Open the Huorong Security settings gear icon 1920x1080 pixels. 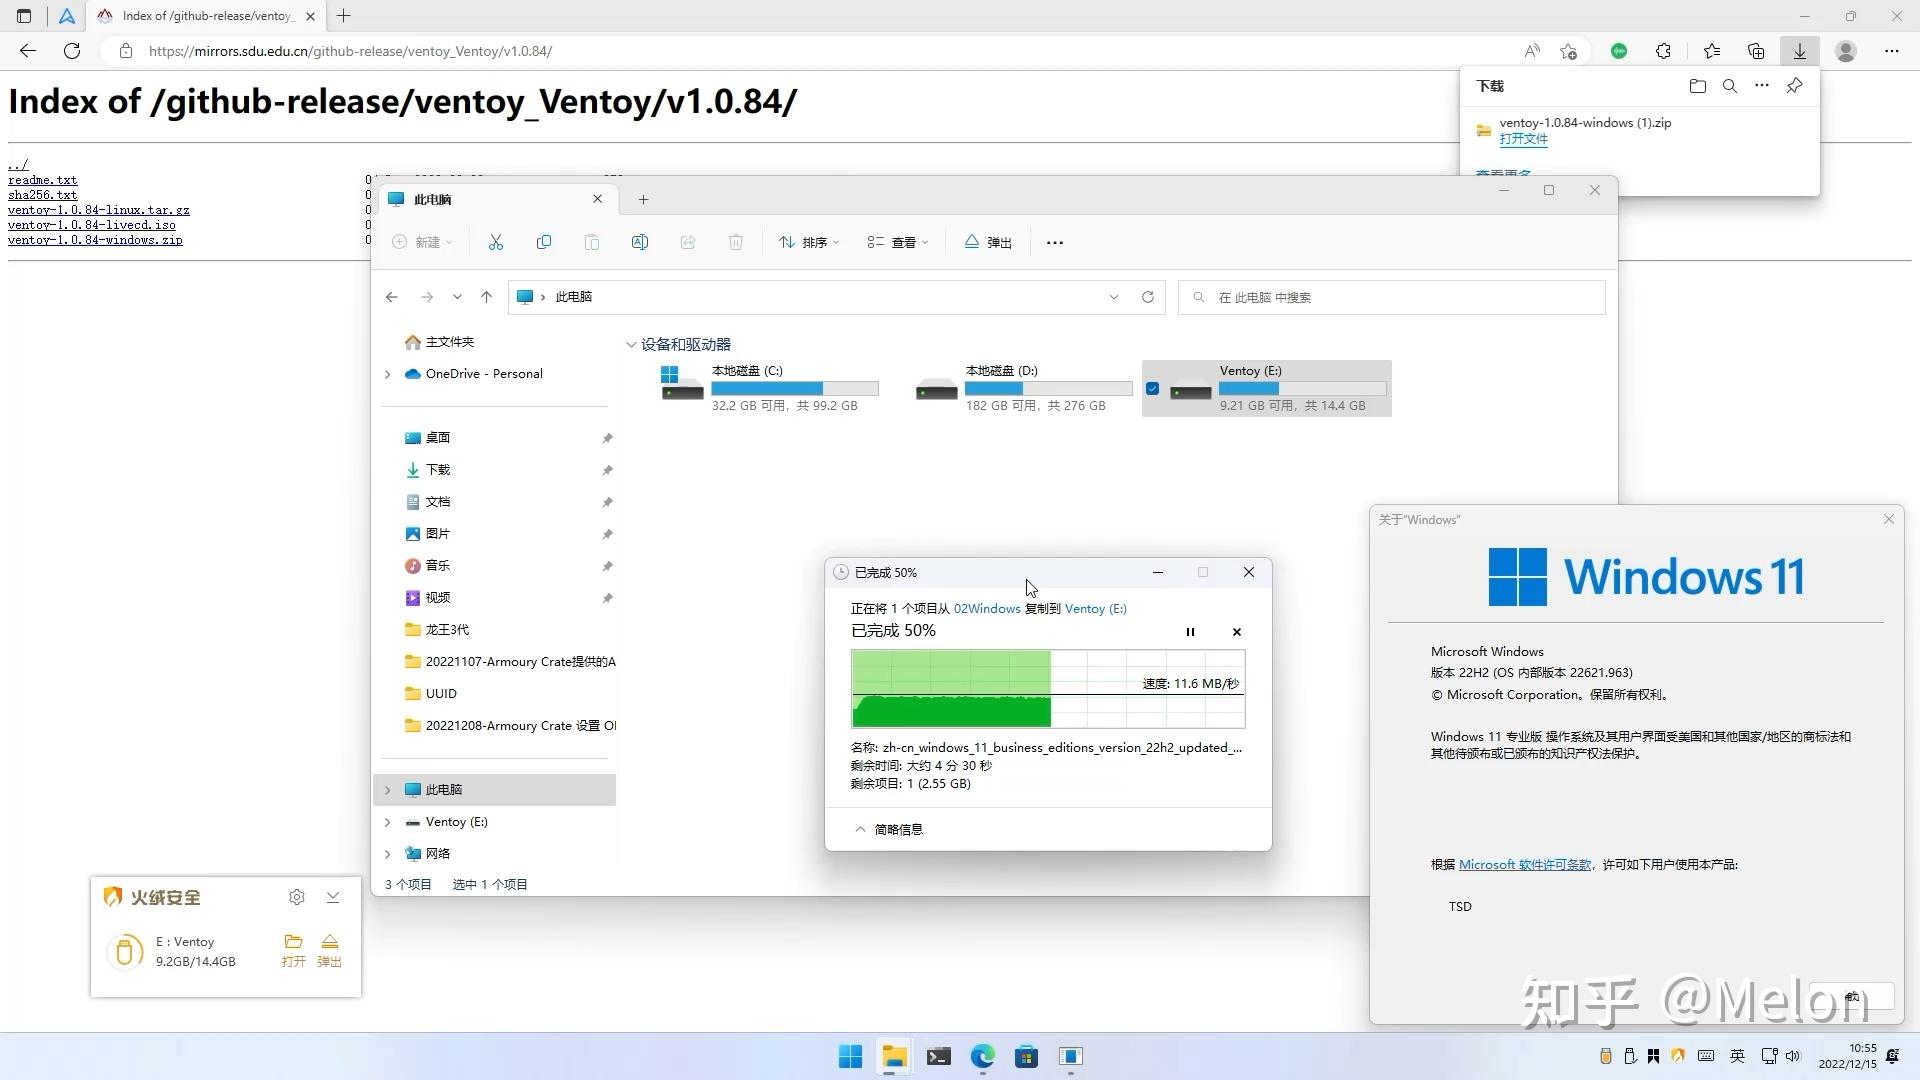pyautogui.click(x=296, y=897)
